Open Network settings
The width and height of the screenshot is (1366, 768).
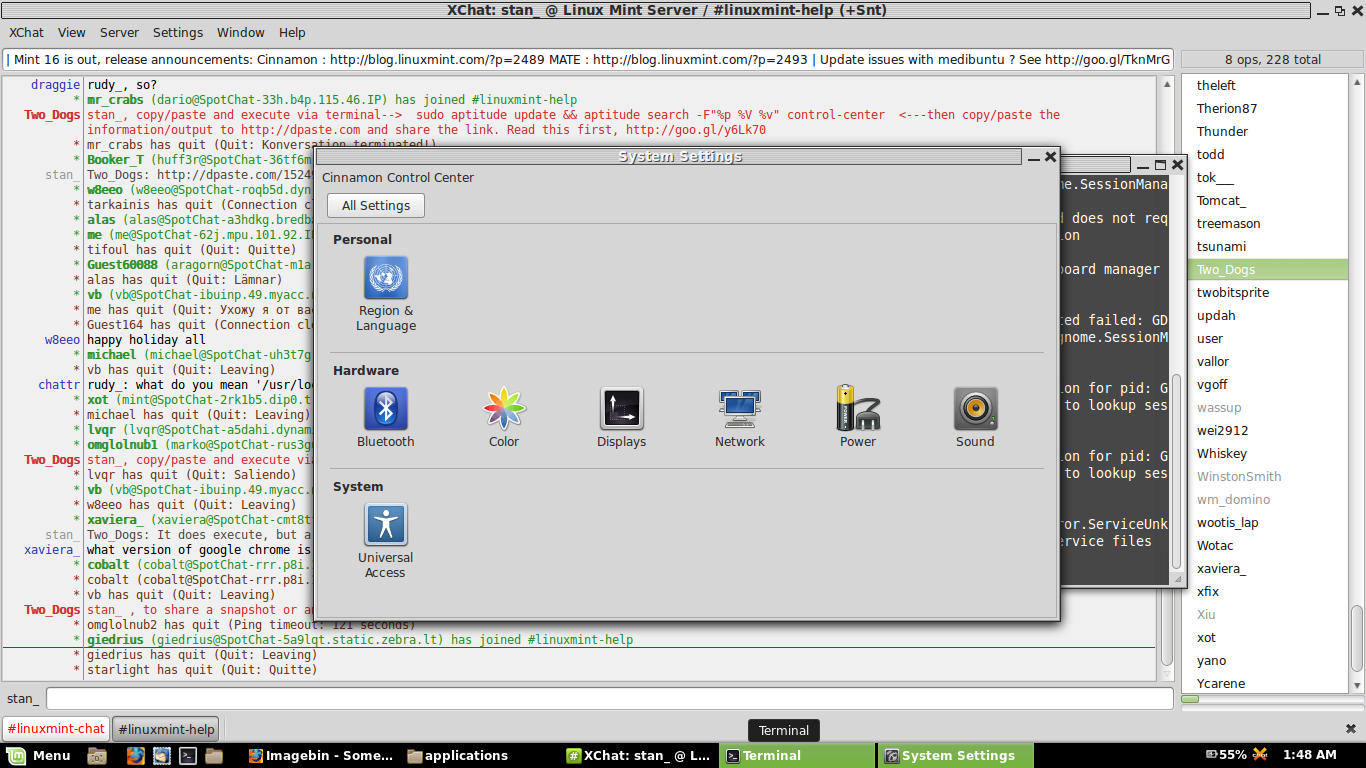click(740, 418)
